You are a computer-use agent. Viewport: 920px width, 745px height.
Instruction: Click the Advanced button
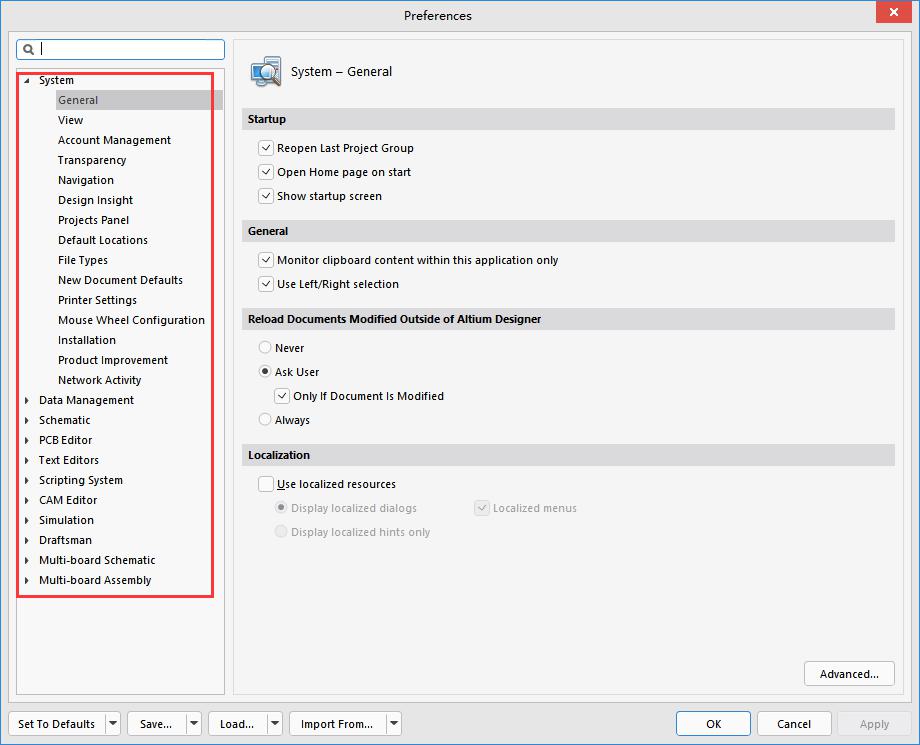848,674
